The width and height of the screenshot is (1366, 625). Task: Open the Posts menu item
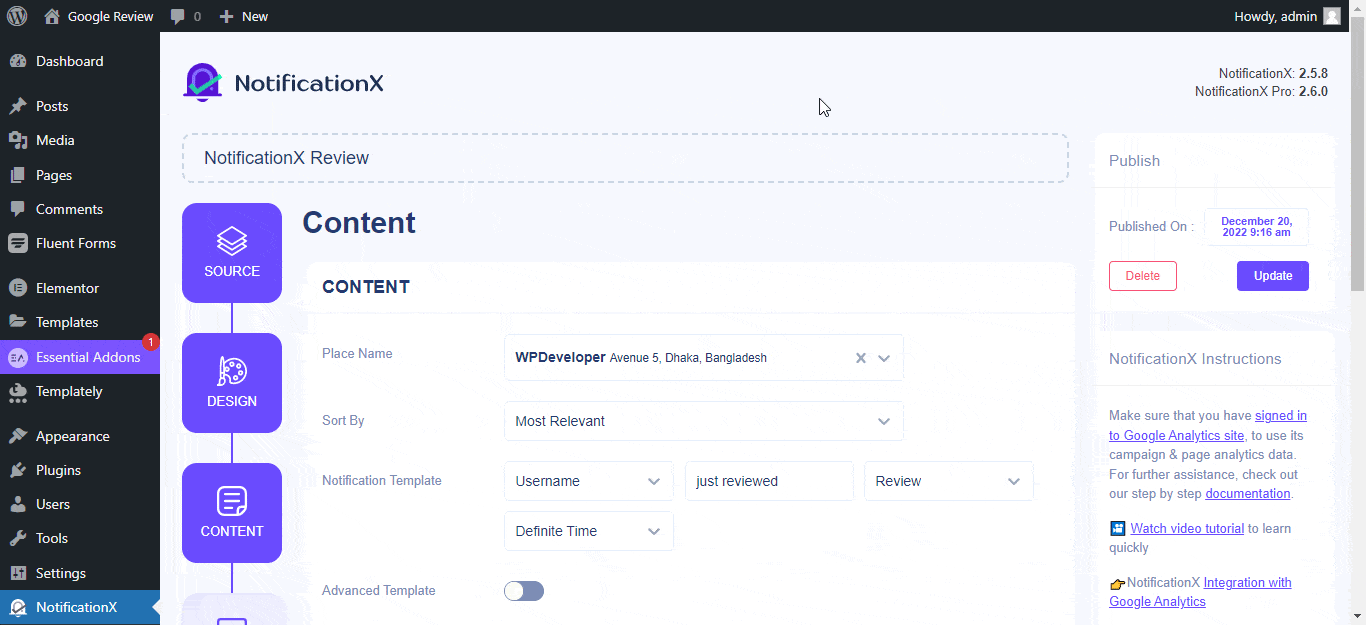click(80, 106)
